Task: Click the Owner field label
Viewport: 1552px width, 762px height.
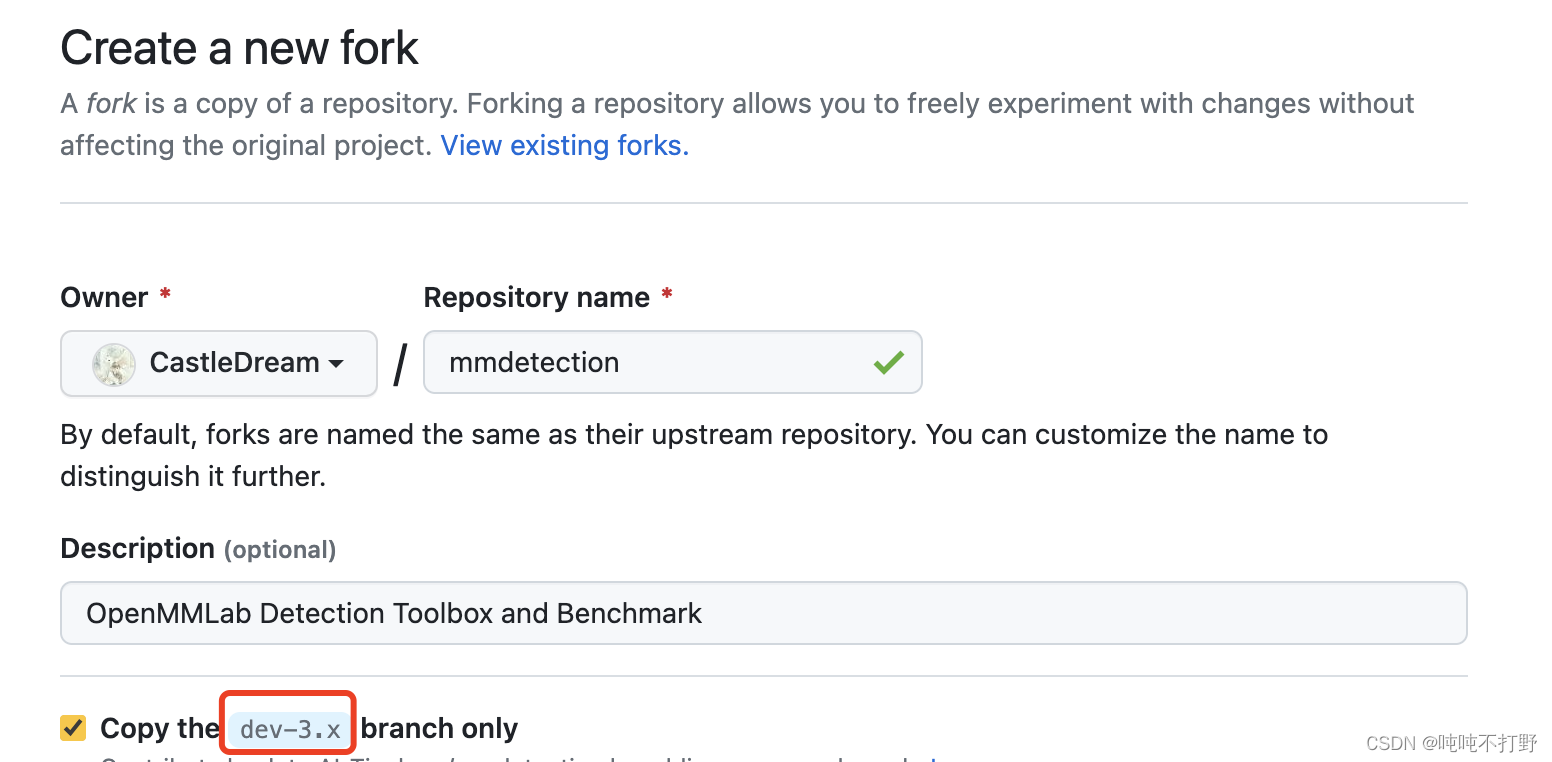Action: click(x=104, y=297)
